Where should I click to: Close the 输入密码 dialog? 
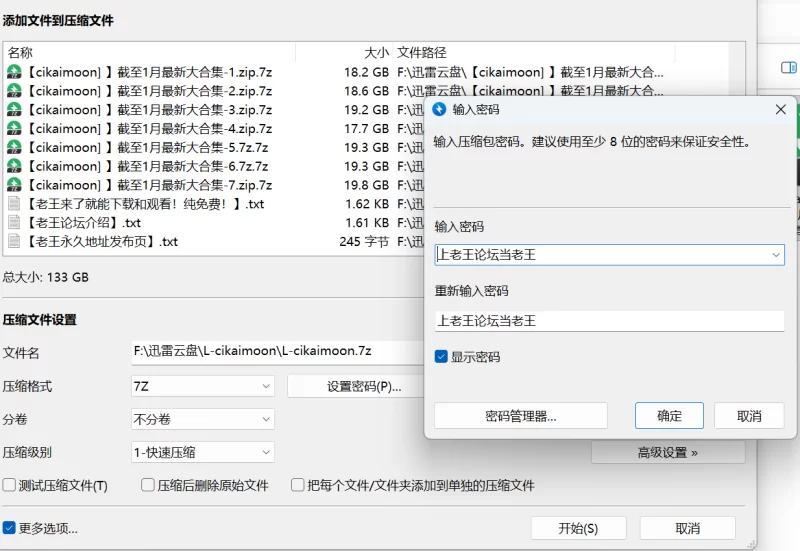tap(781, 109)
